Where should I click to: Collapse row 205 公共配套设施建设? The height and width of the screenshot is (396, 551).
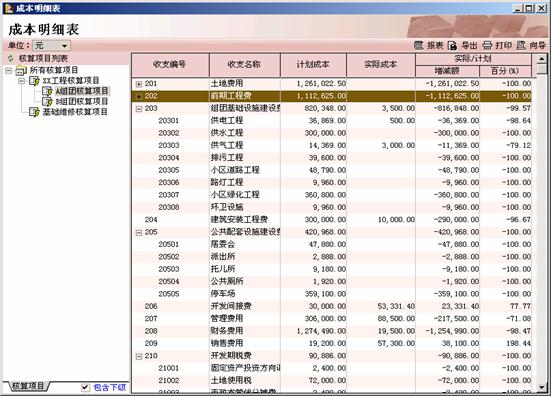[139, 233]
